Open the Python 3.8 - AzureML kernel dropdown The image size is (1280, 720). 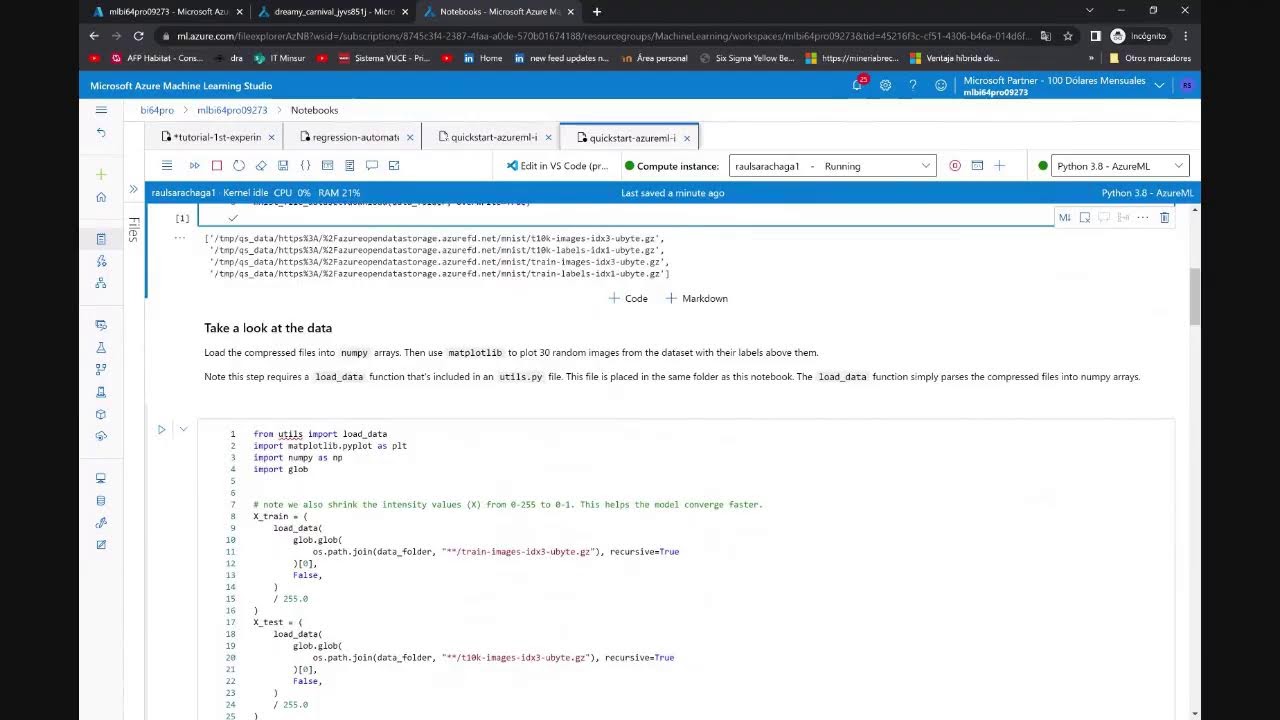1120,166
